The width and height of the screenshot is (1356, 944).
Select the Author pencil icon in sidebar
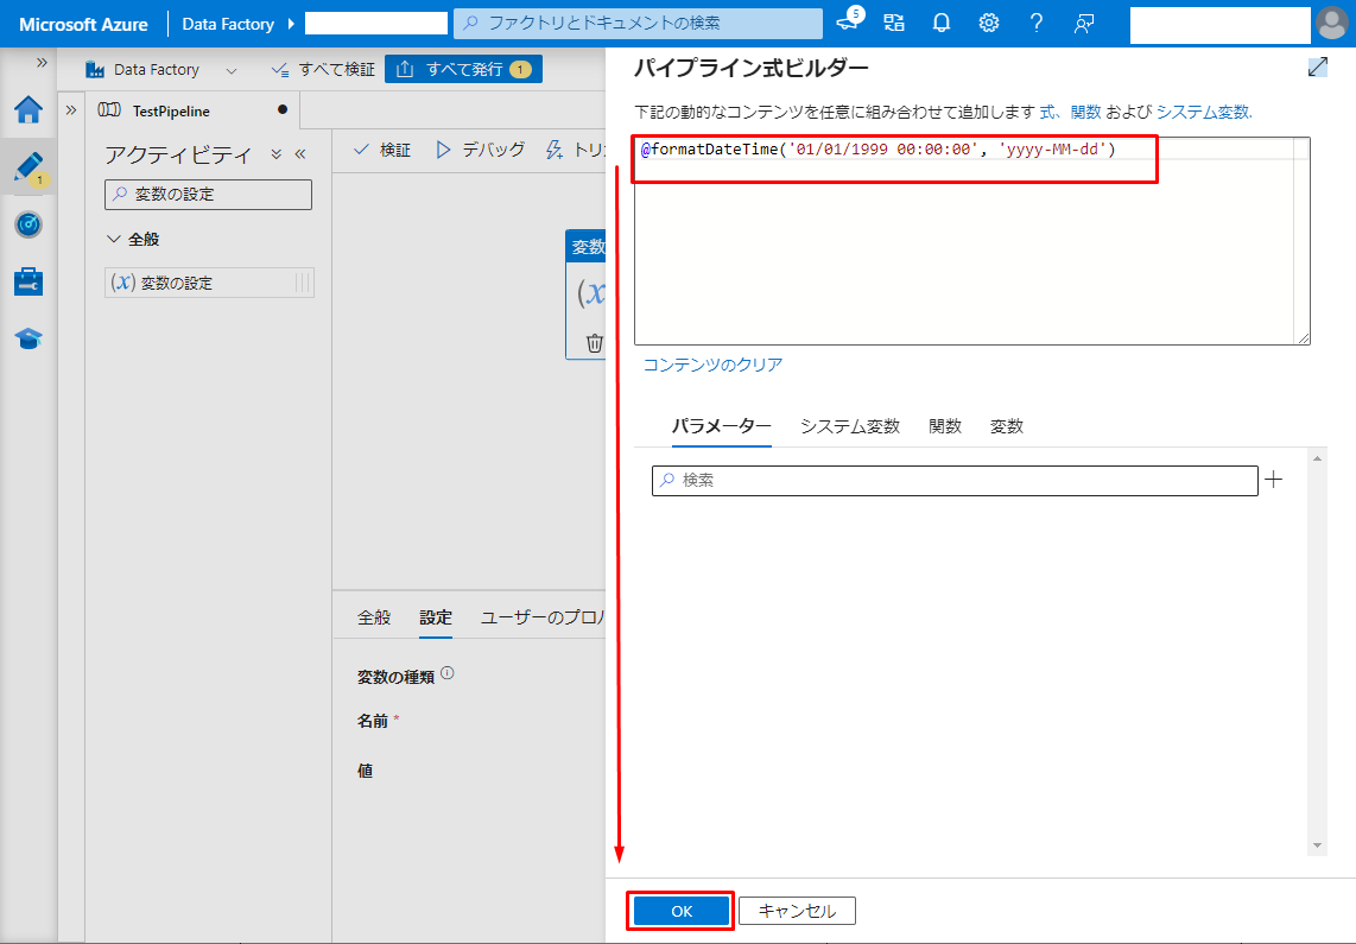coord(28,167)
